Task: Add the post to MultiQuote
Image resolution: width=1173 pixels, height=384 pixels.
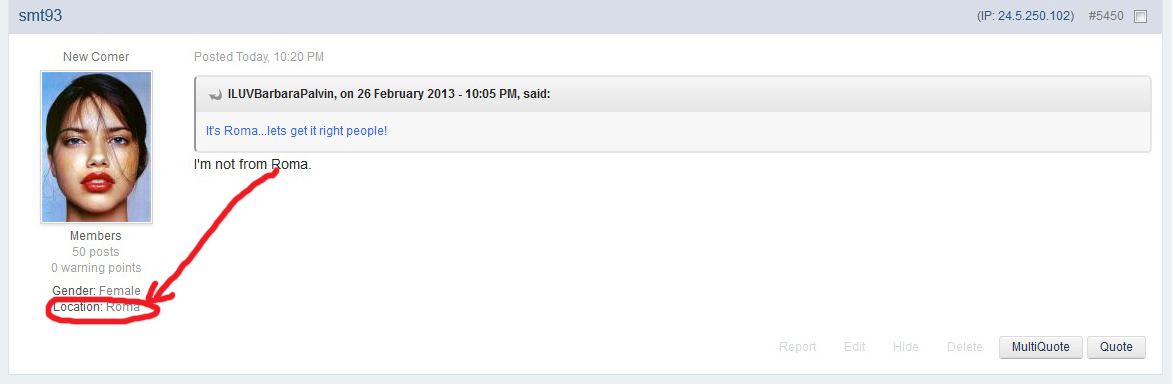Action: pyautogui.click(x=1041, y=347)
